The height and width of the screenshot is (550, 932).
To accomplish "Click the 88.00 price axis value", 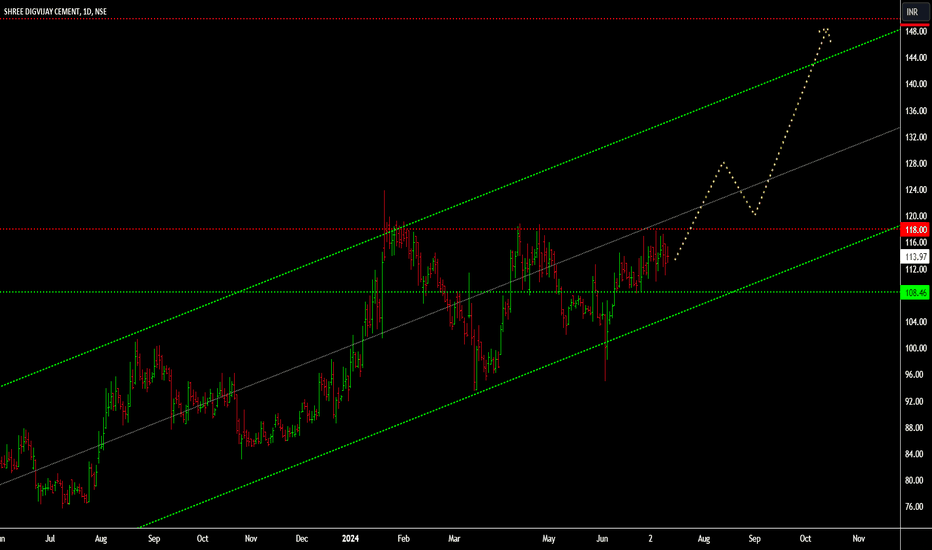I will 916,428.
